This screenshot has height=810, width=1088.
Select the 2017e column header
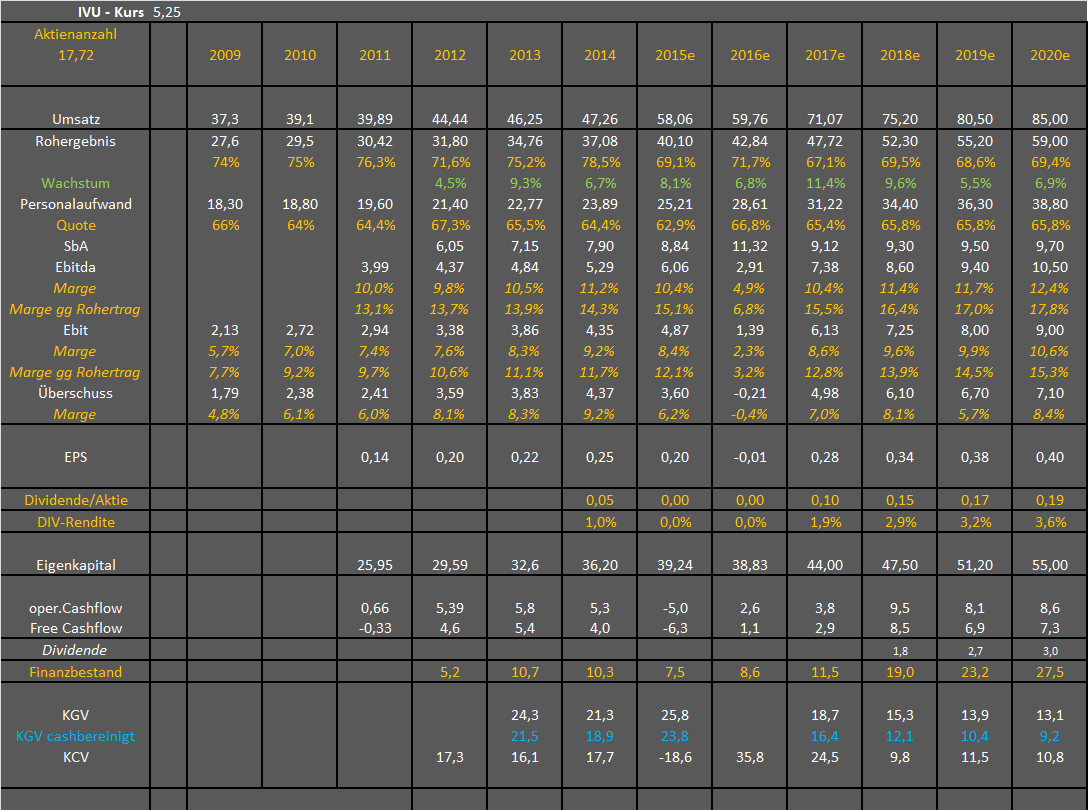(824, 55)
